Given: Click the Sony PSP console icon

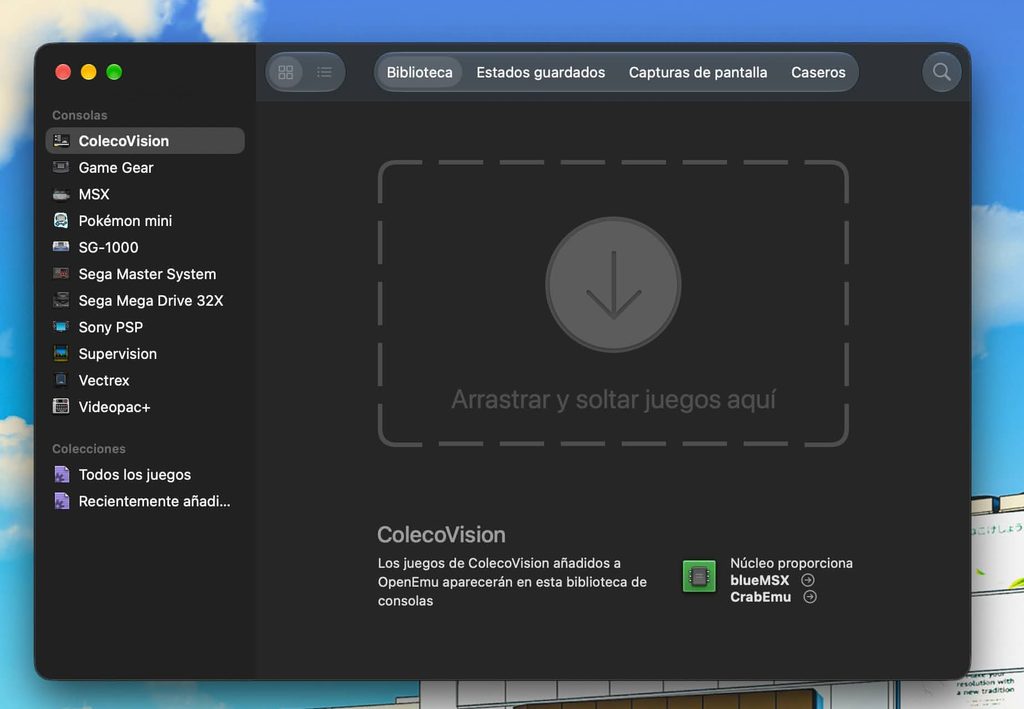Looking at the screenshot, I should [x=61, y=326].
